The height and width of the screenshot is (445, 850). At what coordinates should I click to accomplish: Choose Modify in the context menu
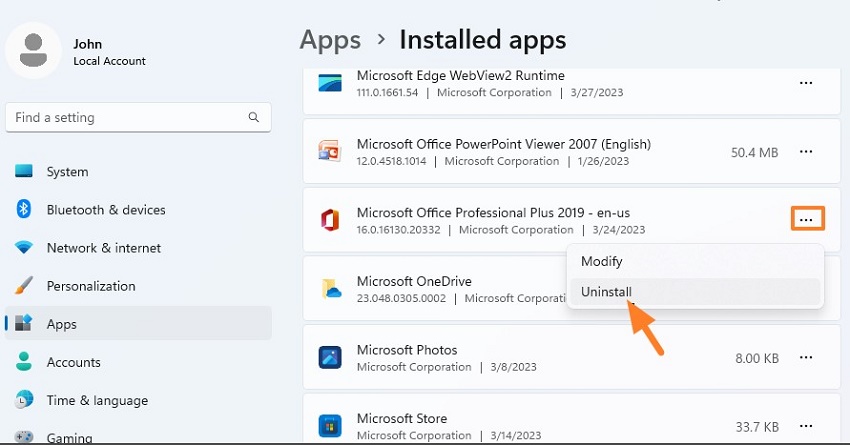click(602, 261)
